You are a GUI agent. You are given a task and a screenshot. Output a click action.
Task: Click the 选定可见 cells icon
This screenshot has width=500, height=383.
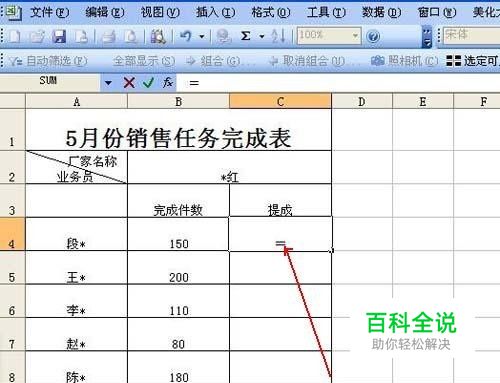click(453, 61)
